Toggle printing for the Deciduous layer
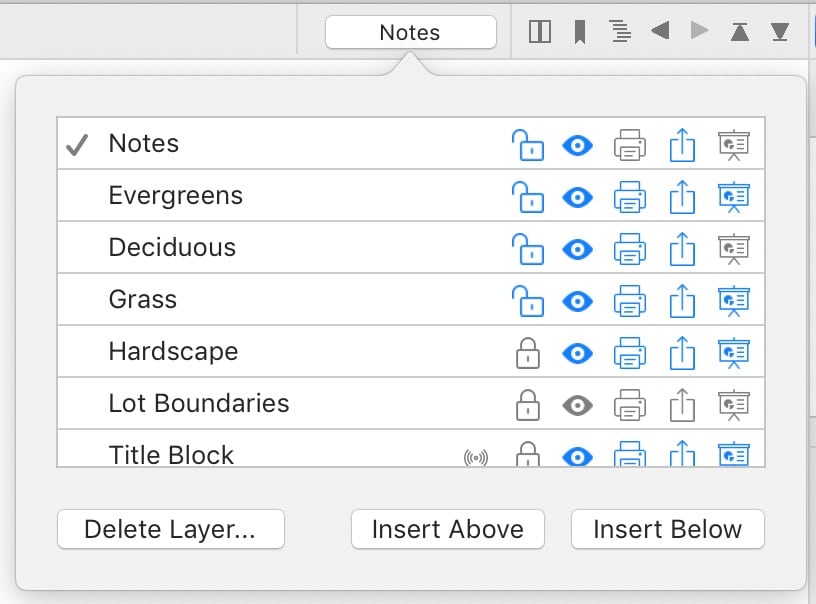 tap(629, 248)
